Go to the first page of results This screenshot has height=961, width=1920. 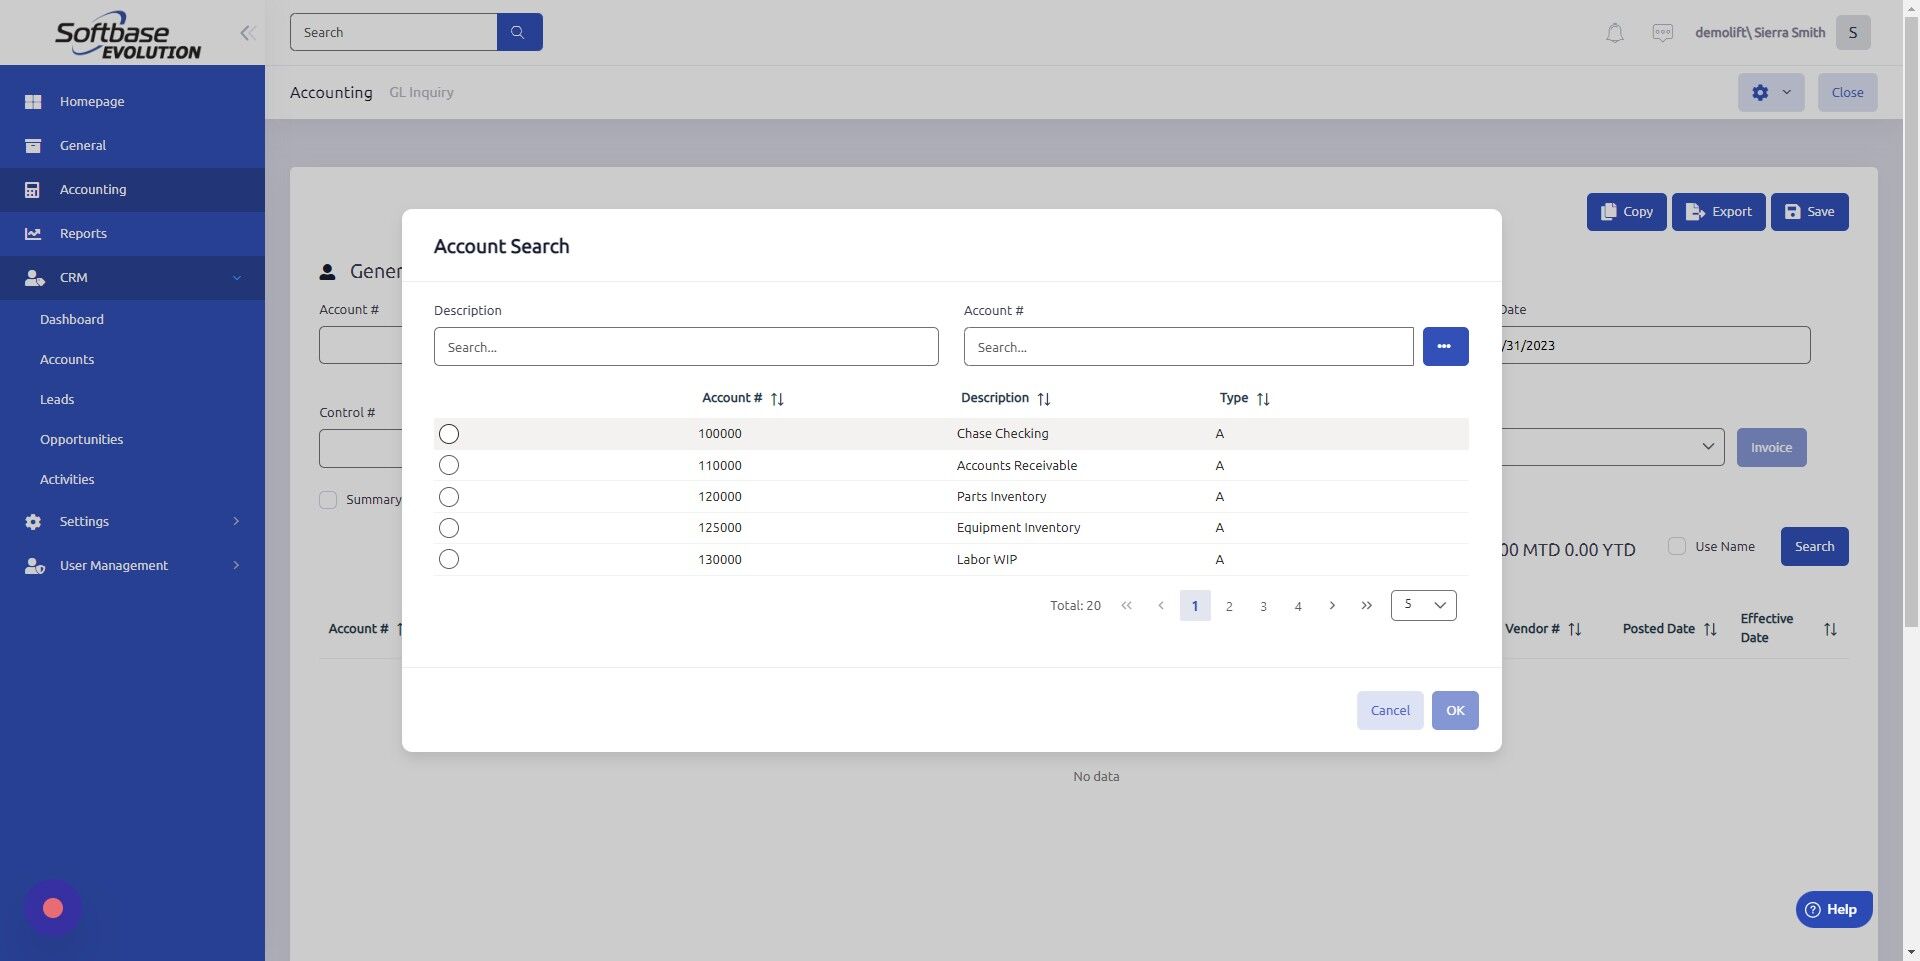[1127, 606]
